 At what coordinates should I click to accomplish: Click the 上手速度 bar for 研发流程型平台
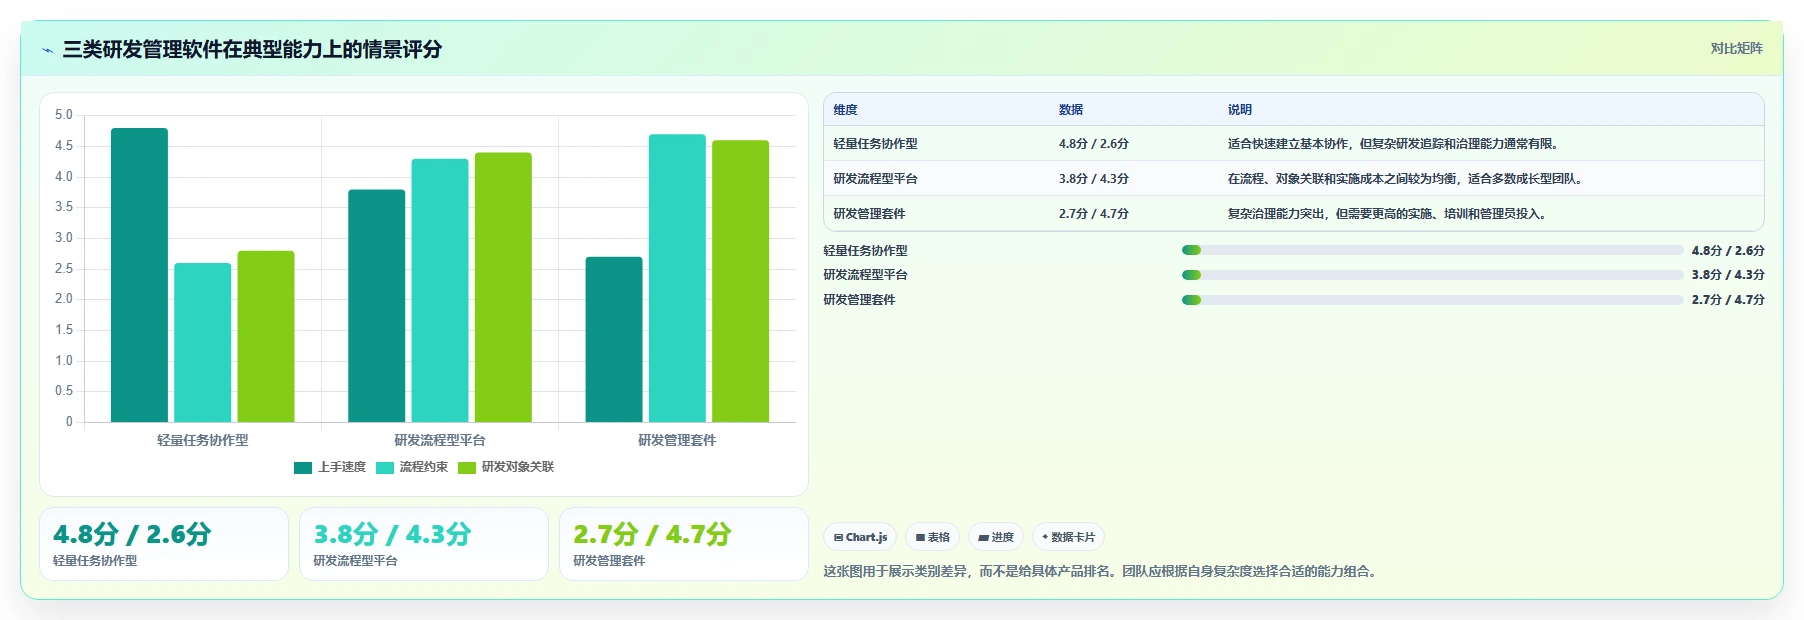[x=377, y=306]
